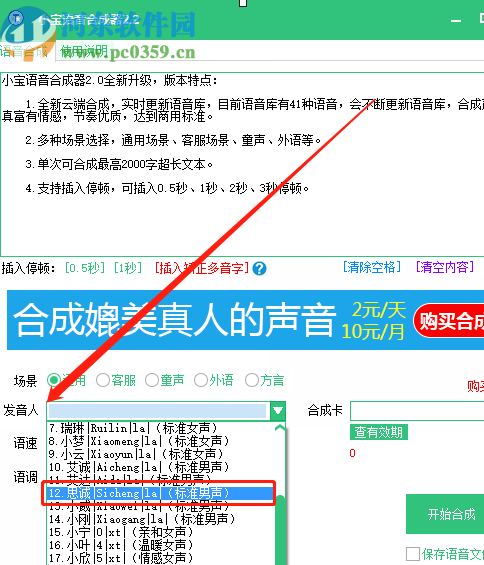Viewport: 484px width, 565px height.
Task: Choose 10.艾诚 Aicheng voice option
Action: [161, 467]
